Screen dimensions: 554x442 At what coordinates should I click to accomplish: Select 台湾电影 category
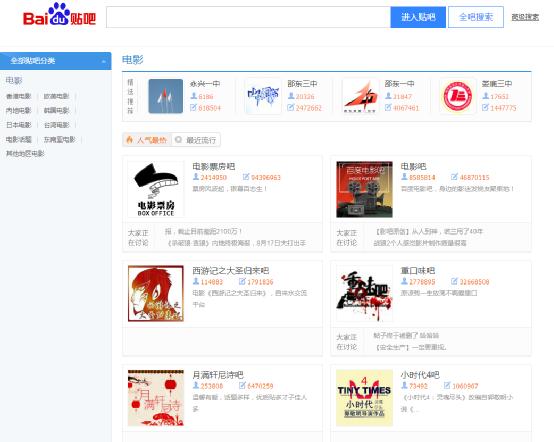point(56,125)
